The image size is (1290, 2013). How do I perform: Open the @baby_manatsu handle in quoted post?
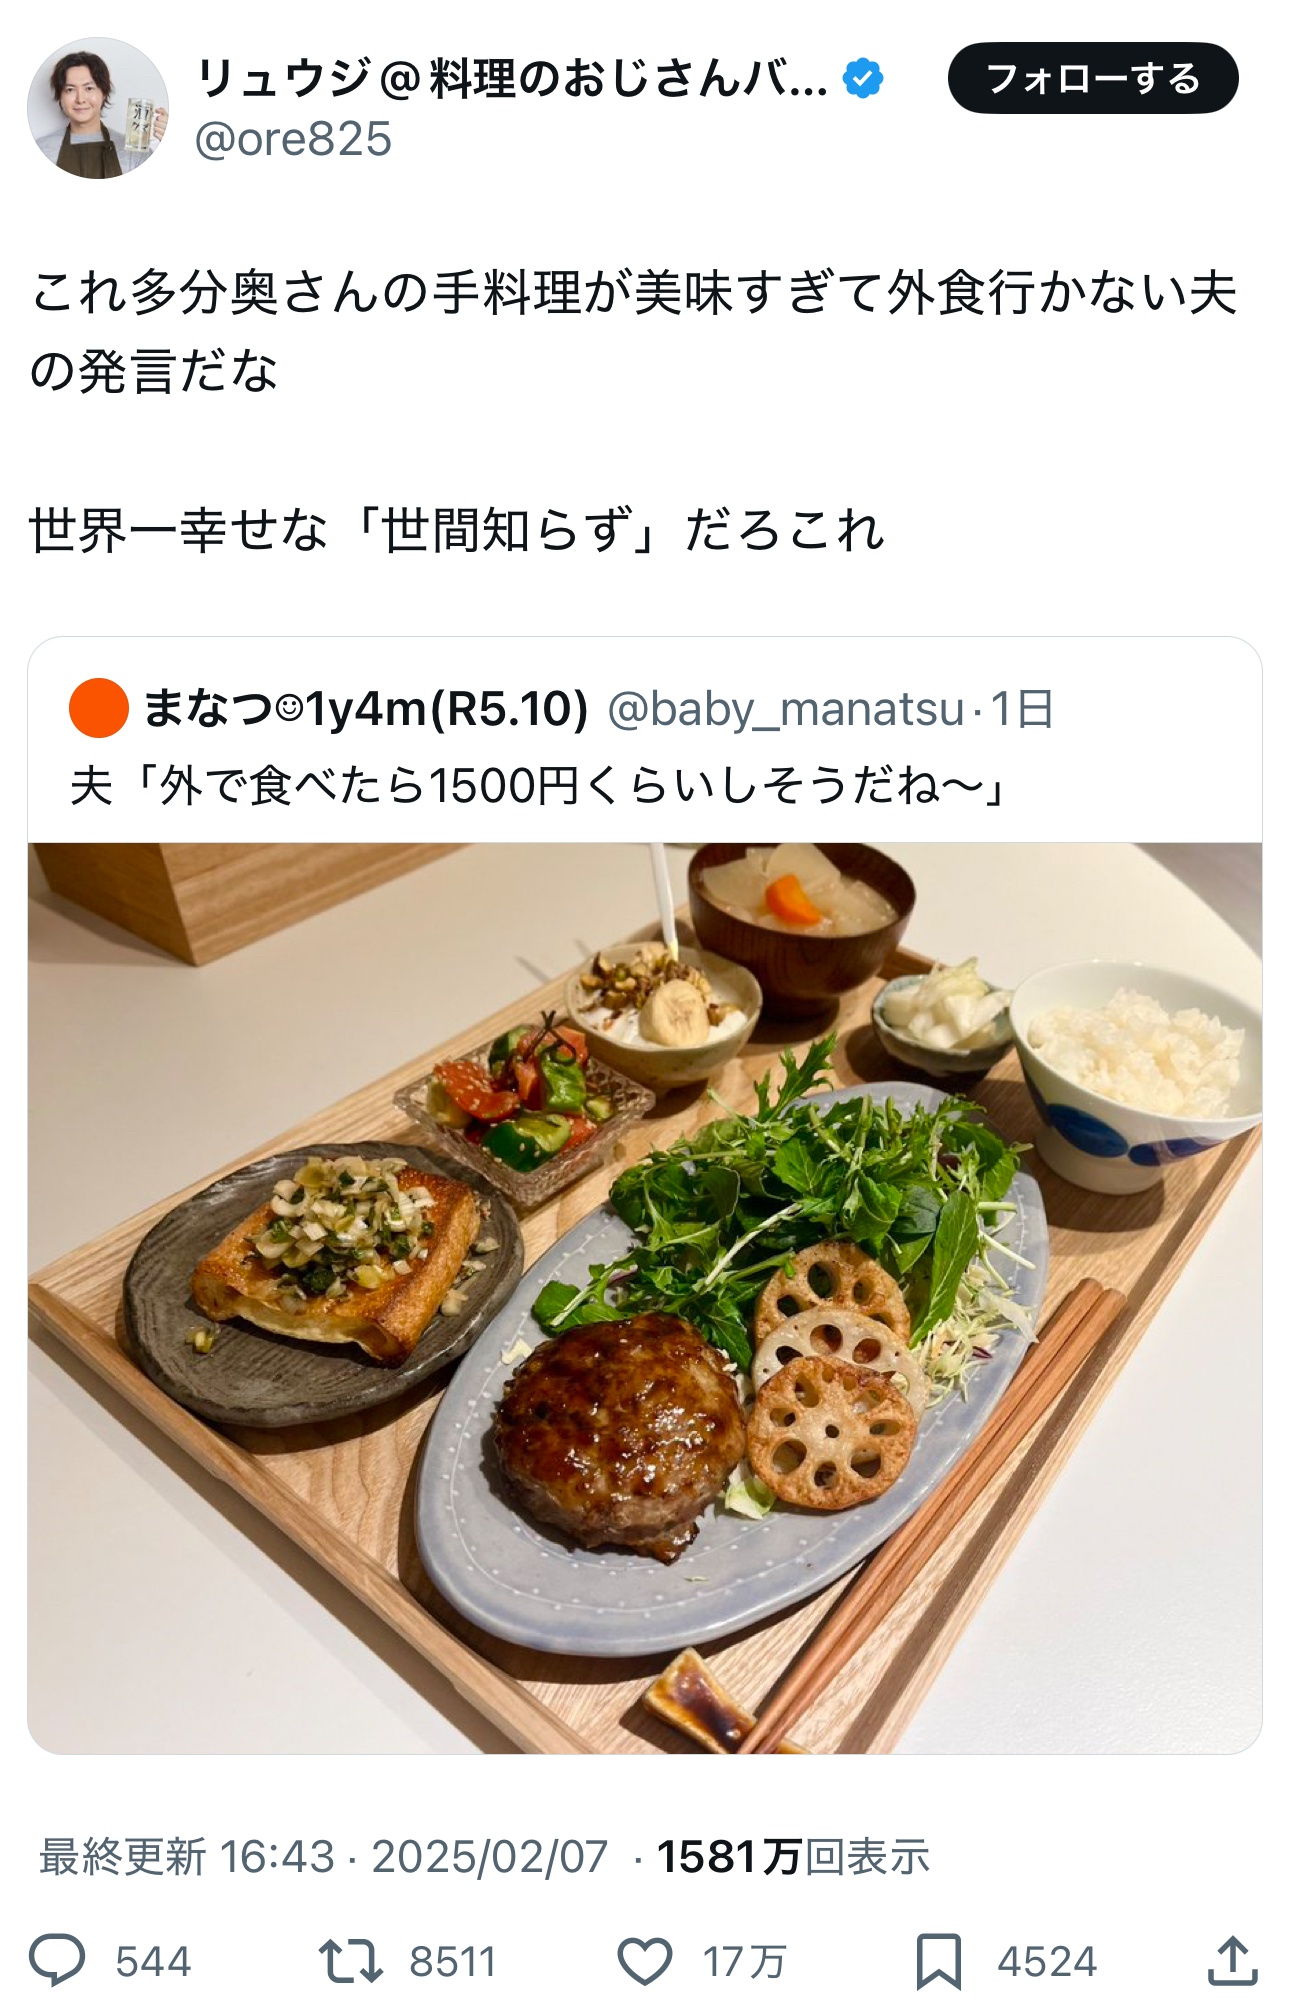pos(785,709)
